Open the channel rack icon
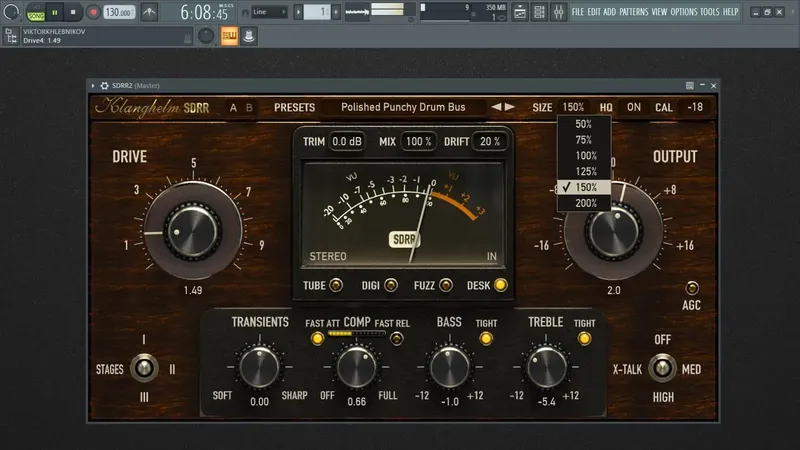This screenshot has height=450, width=800. click(x=539, y=12)
